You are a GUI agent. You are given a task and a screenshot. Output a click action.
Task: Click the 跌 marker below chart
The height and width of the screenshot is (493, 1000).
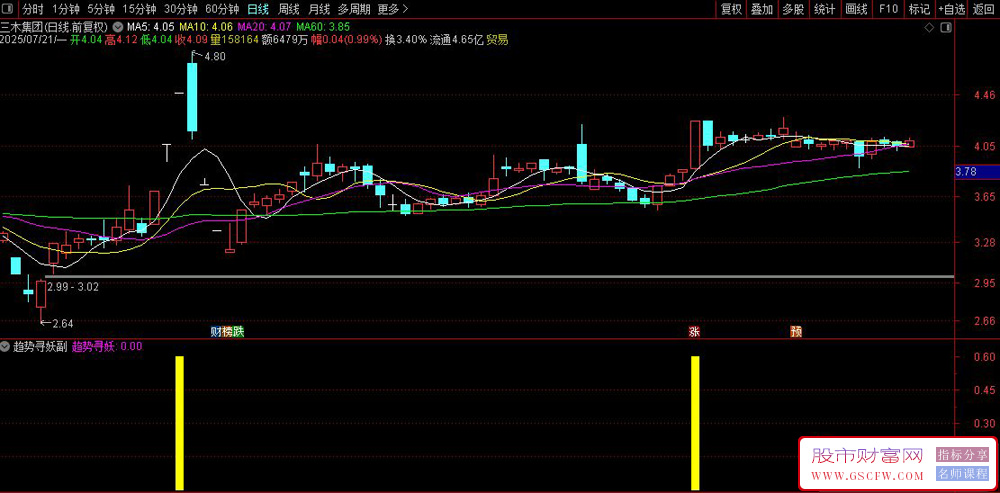click(238, 332)
